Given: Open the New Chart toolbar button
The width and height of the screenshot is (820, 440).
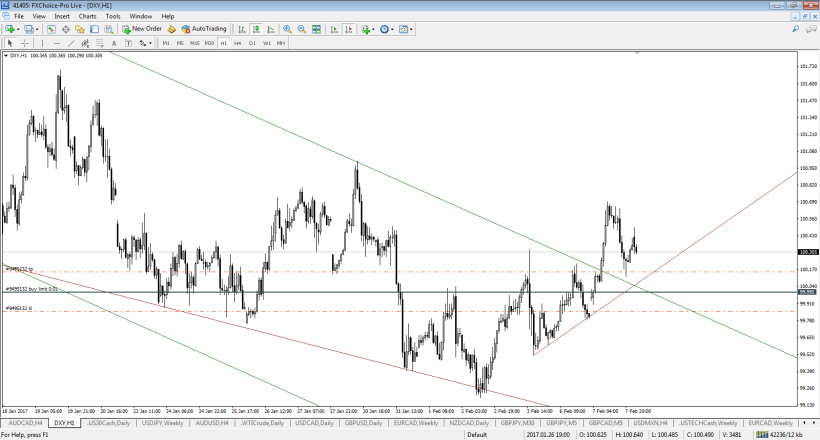Looking at the screenshot, I should pos(9,29).
